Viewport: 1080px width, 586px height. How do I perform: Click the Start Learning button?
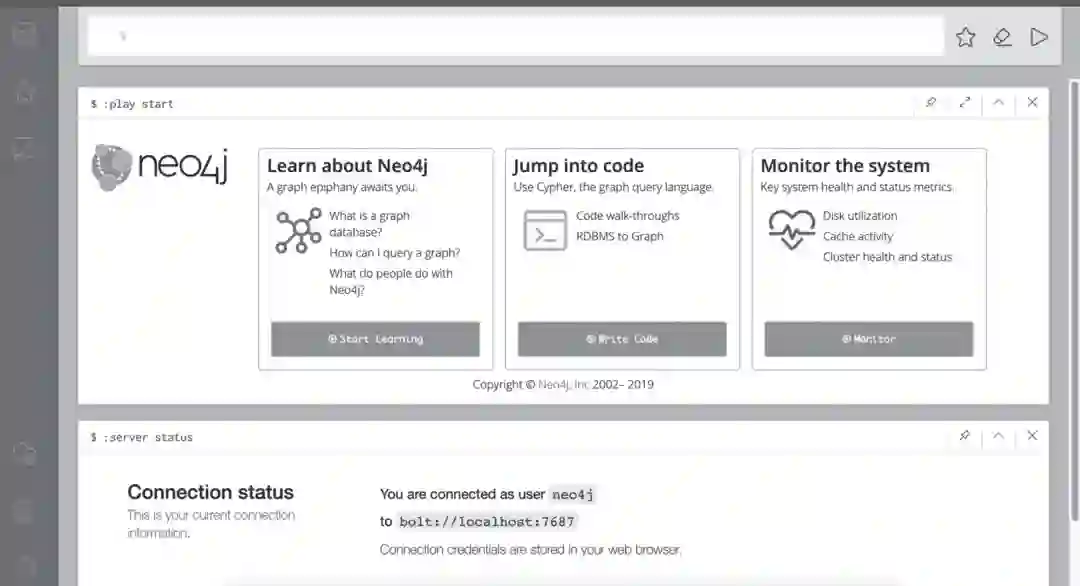[x=375, y=339]
